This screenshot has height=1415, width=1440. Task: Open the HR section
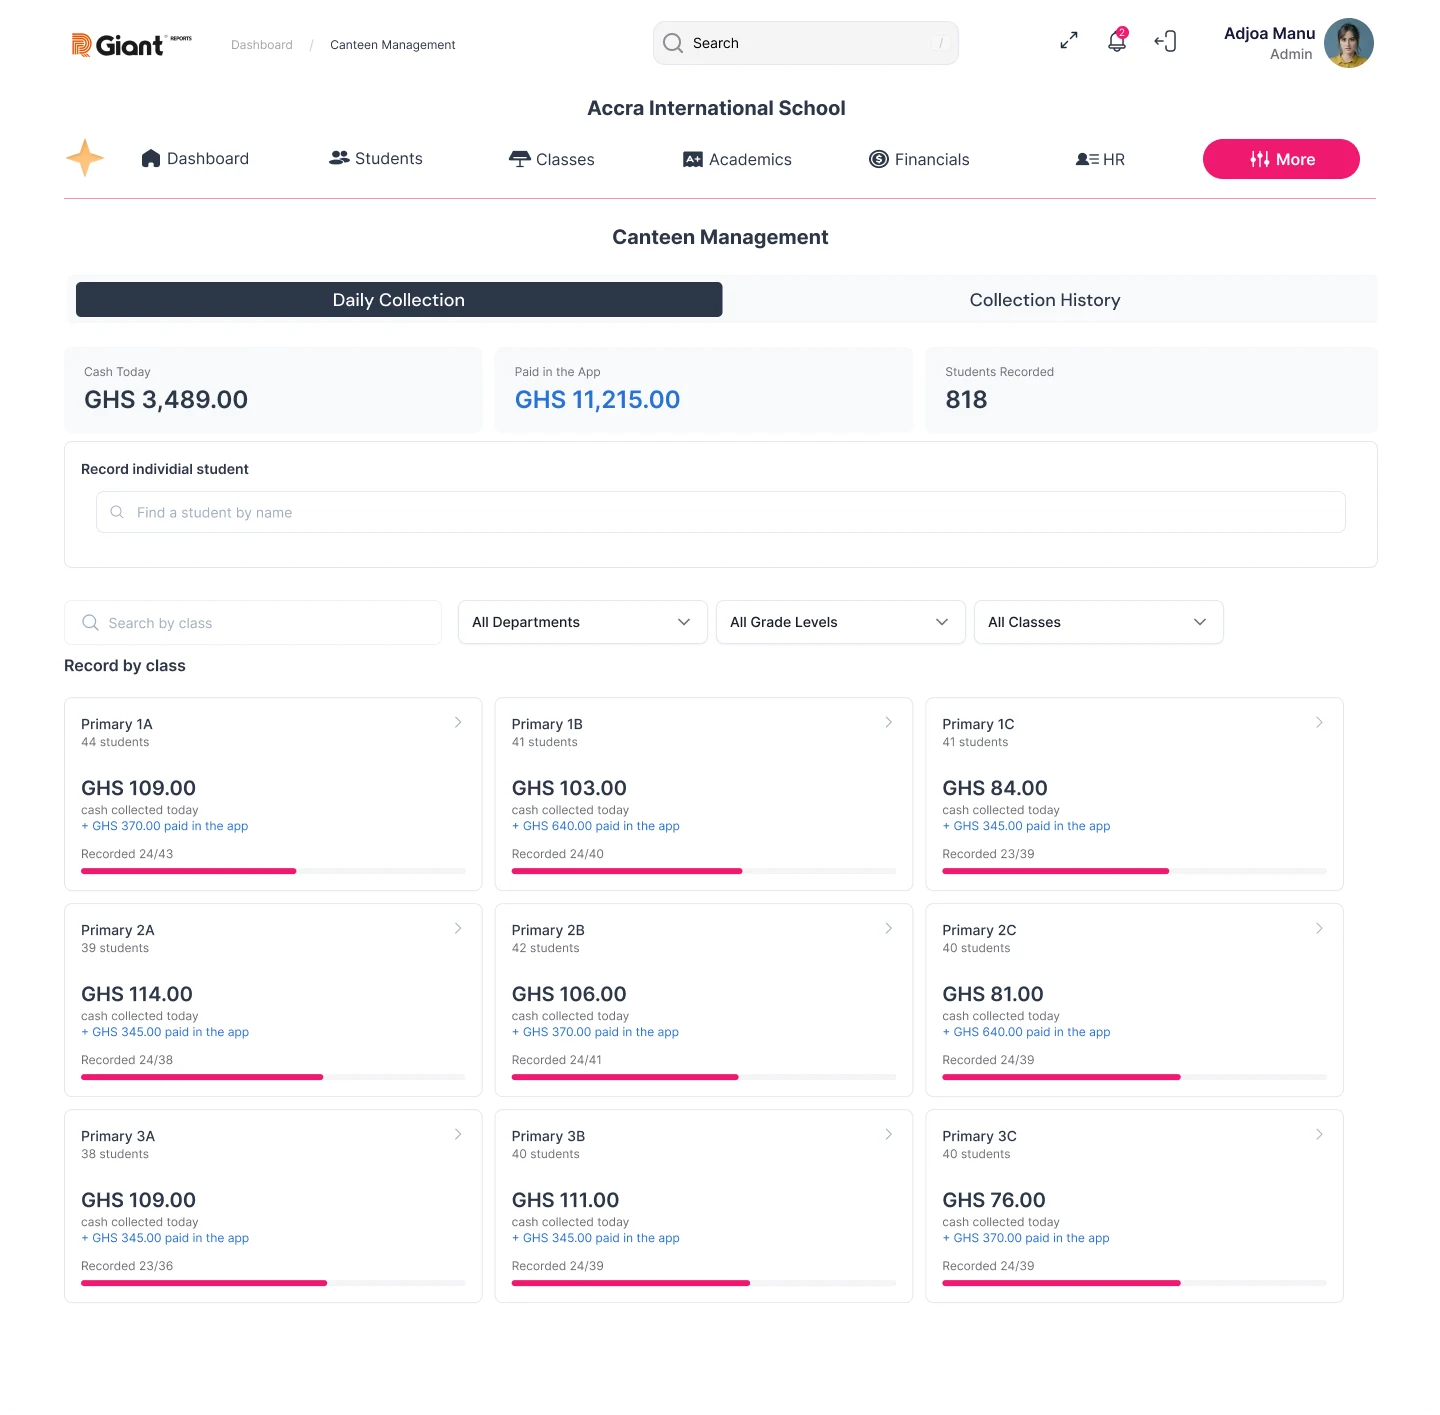[1100, 159]
